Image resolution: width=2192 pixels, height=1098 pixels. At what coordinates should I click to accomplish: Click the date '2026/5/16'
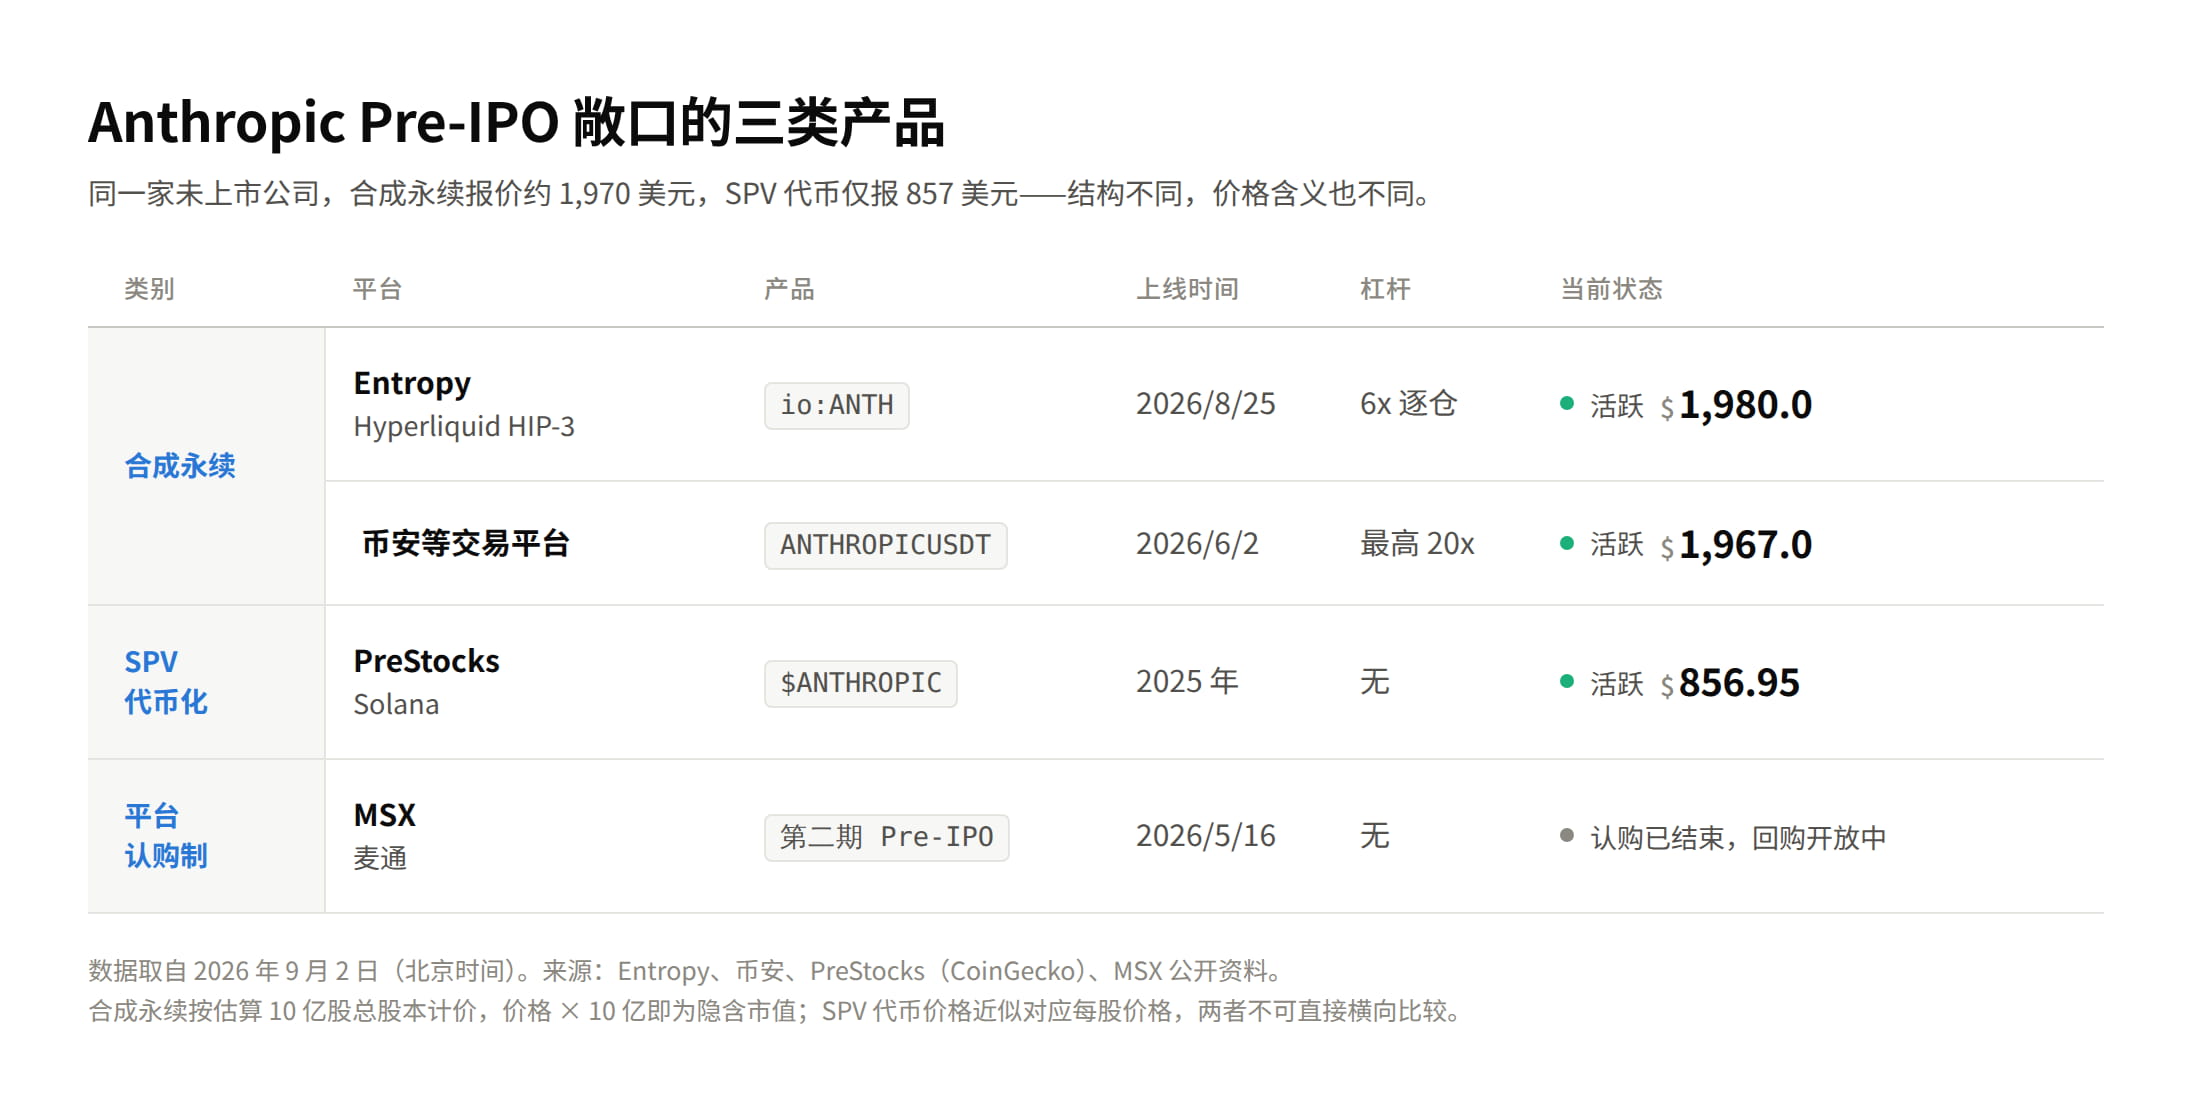(x=1206, y=836)
